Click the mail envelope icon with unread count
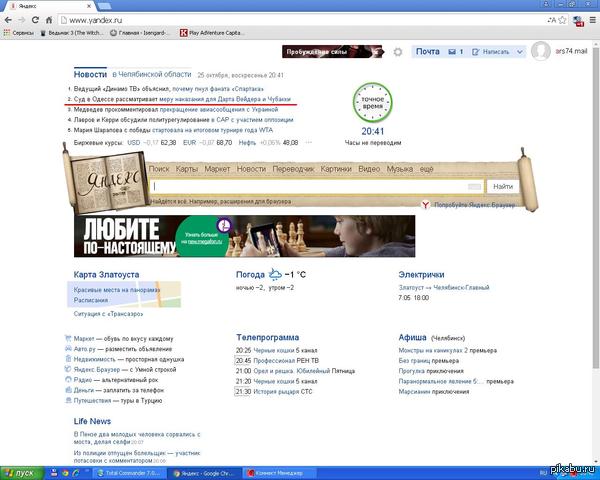Viewport: 600px width, 480px height. coord(449,52)
